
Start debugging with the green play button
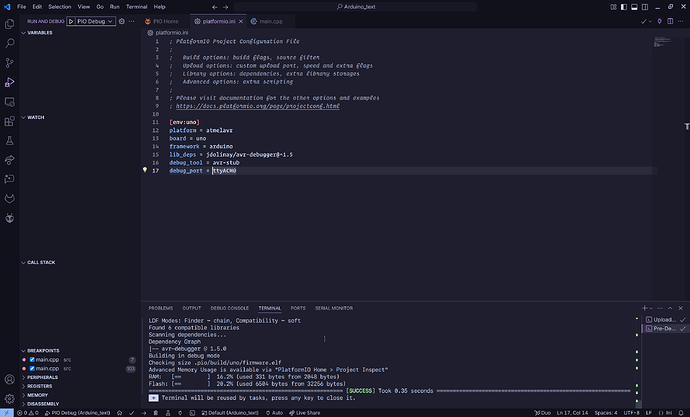[x=71, y=21]
